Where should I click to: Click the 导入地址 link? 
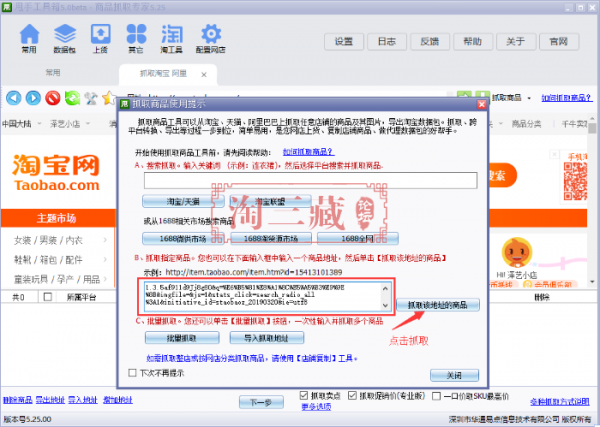tap(83, 400)
